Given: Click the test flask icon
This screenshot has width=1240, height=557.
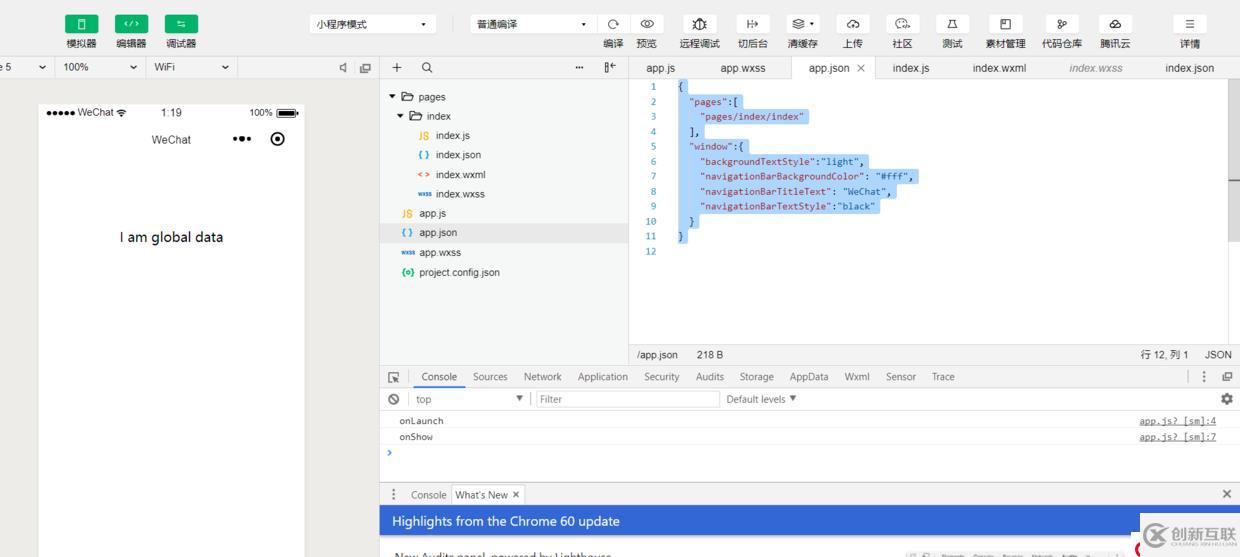Looking at the screenshot, I should coord(952,24).
